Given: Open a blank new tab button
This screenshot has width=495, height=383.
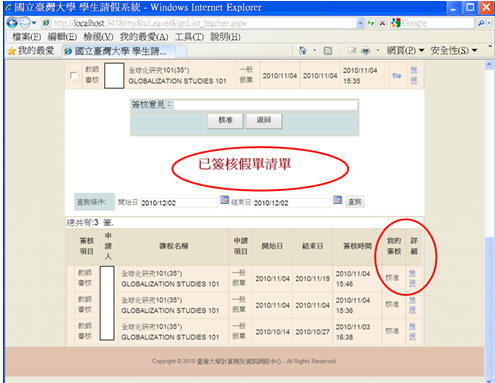Looking at the screenshot, I should (x=180, y=52).
